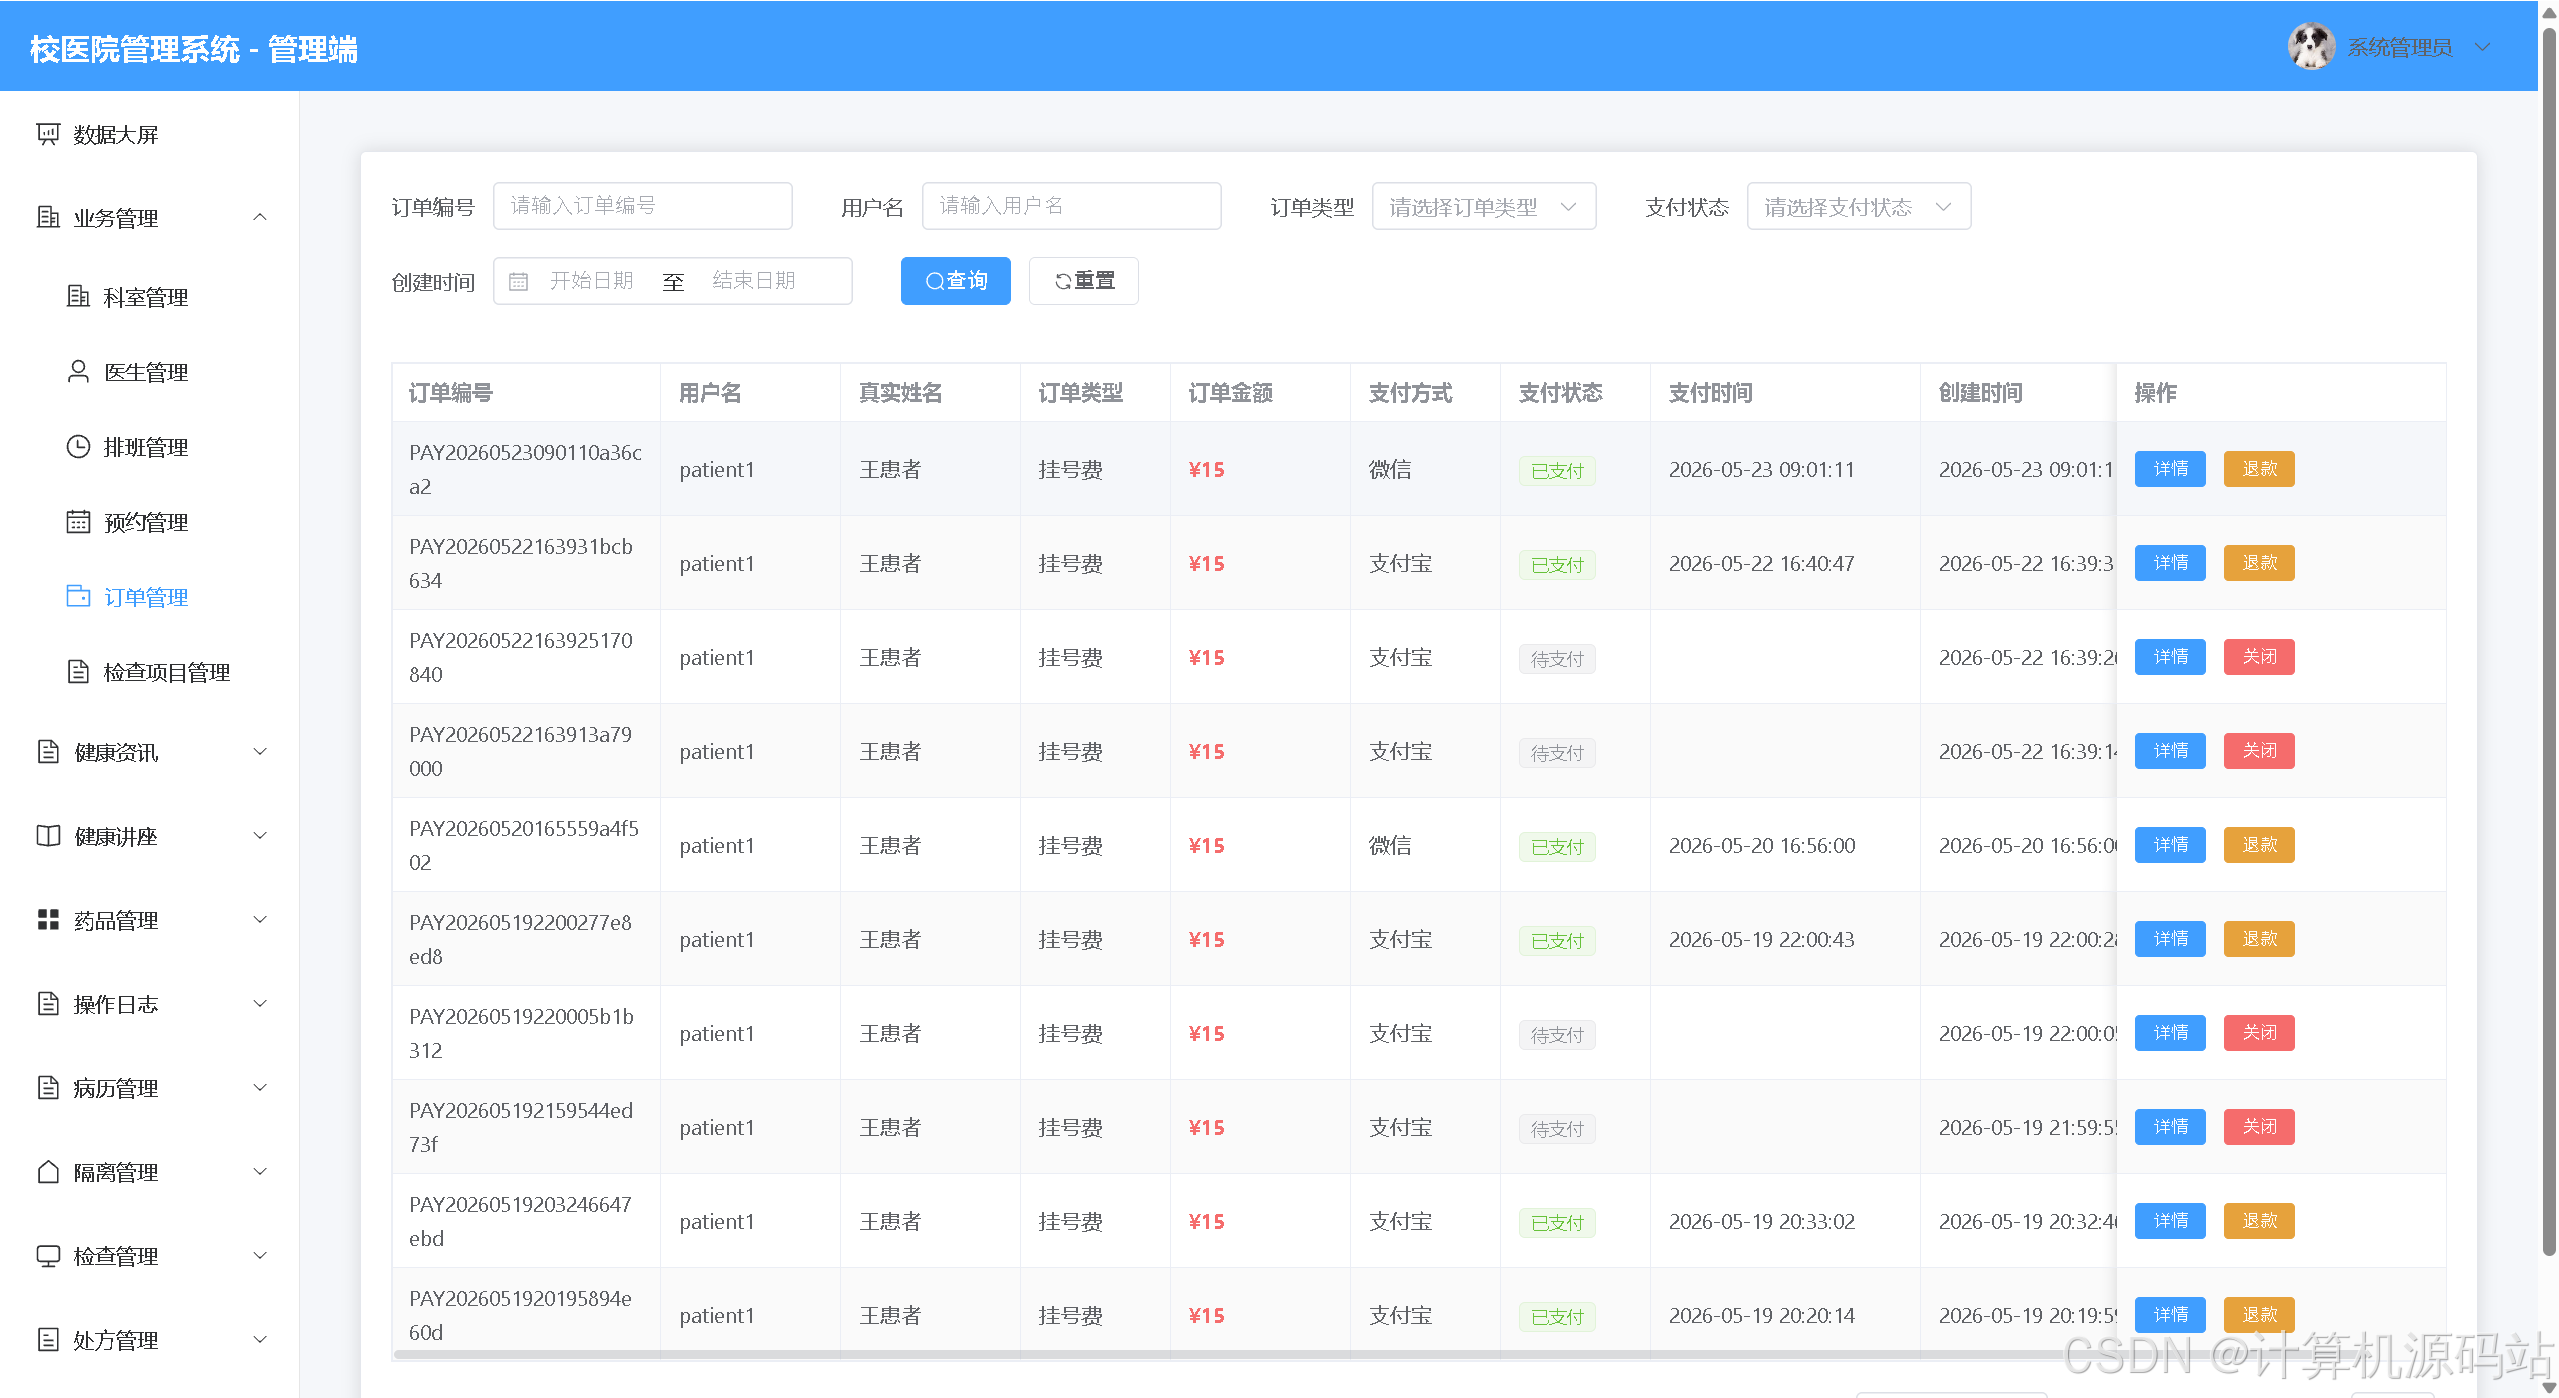Close order PAY20260519220005b1b312 via 关闭

click(2259, 1033)
